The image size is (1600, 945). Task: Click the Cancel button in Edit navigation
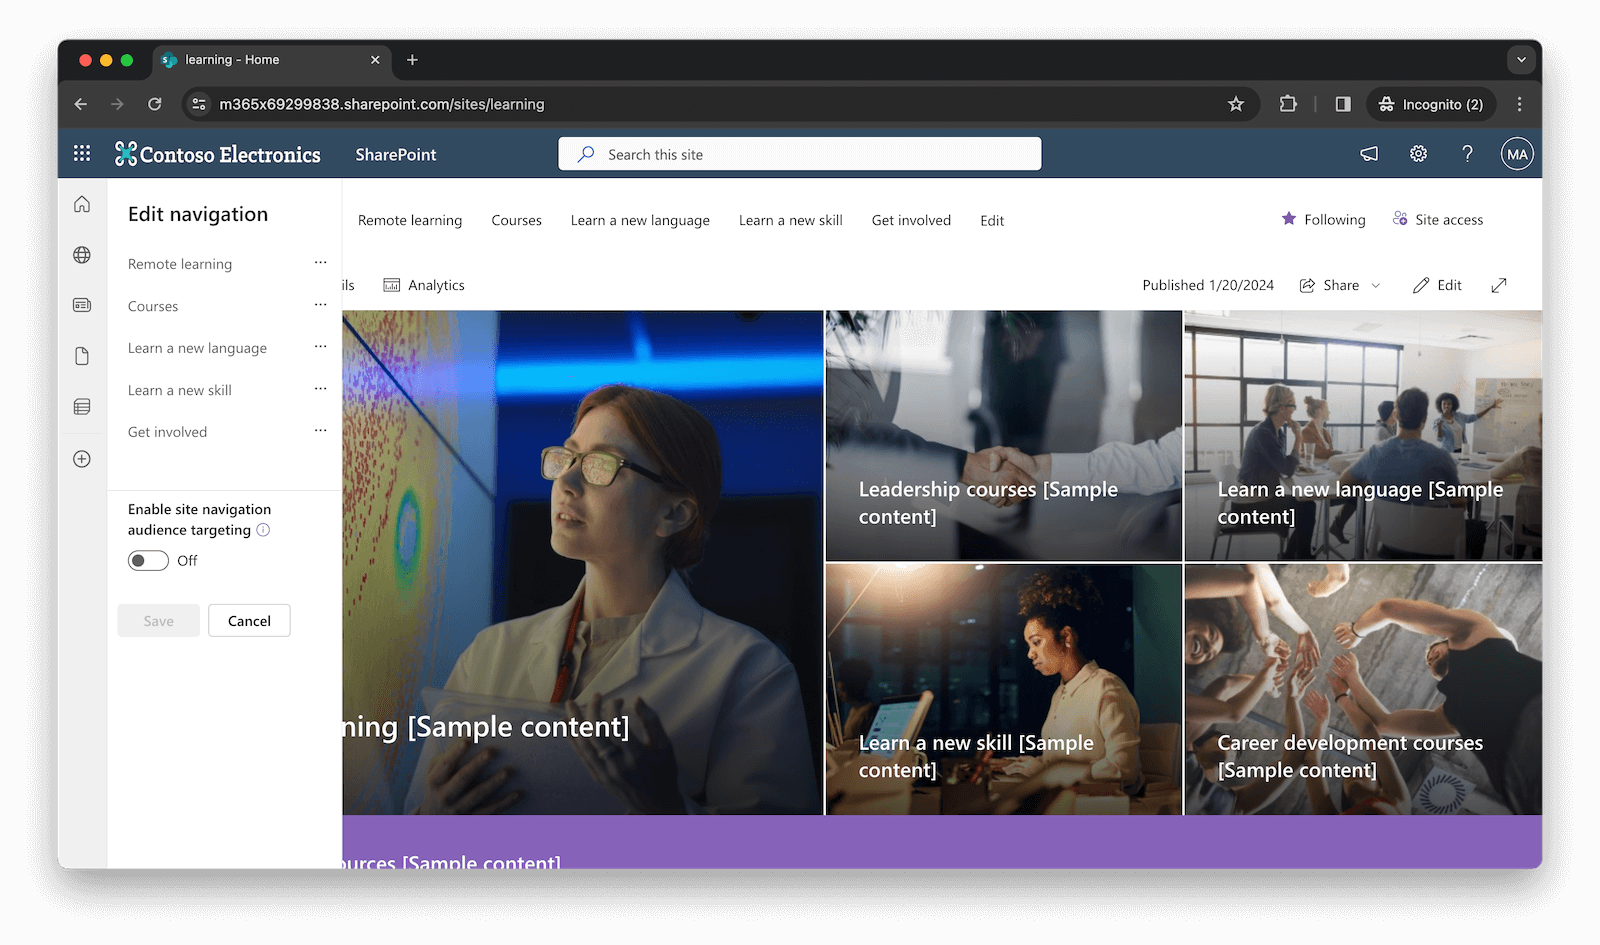click(x=248, y=620)
